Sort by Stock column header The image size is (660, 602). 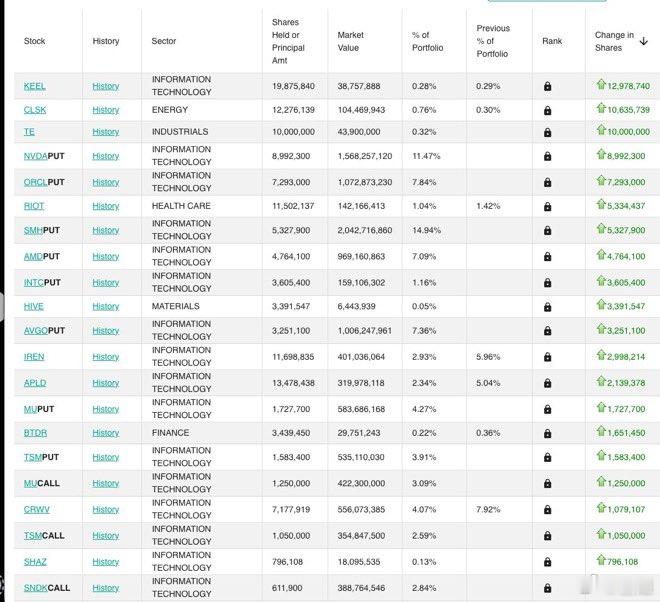35,41
